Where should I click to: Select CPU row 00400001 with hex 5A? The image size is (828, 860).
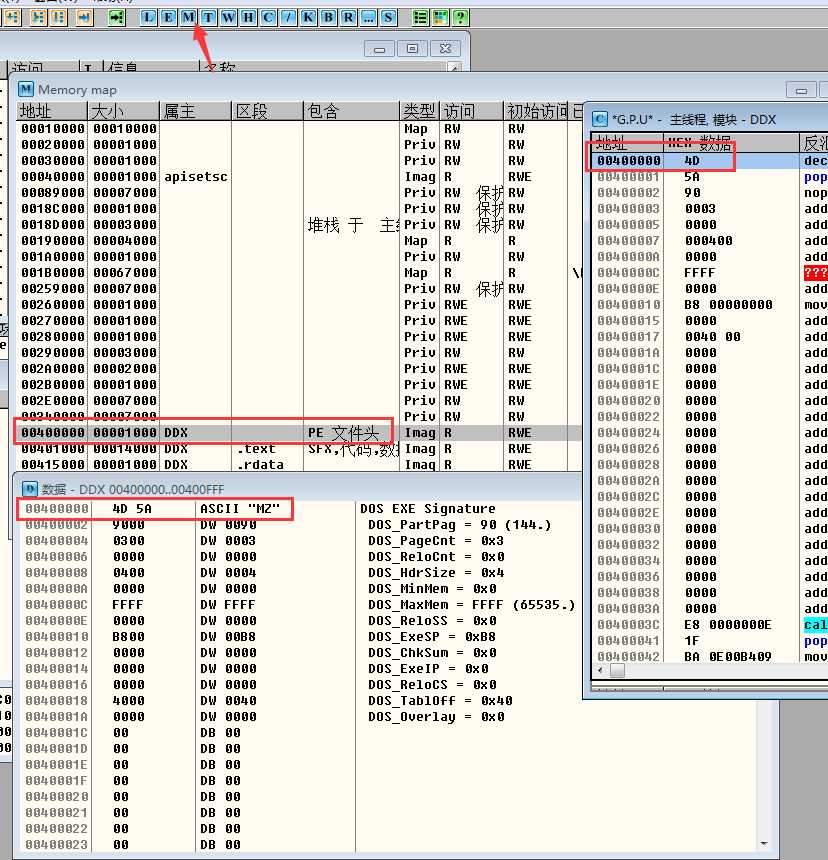[710, 177]
